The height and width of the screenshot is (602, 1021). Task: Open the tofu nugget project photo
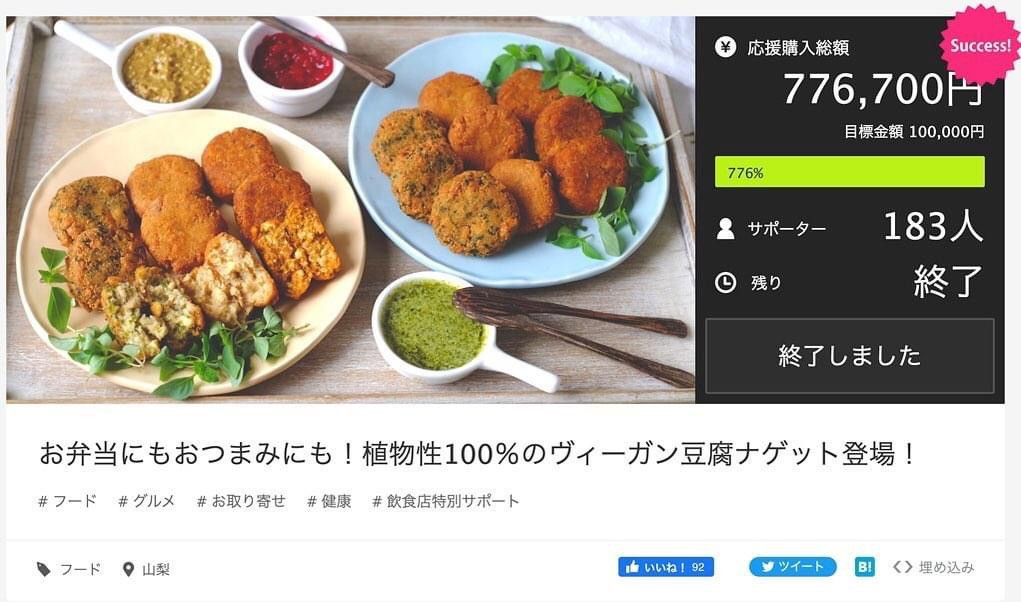pyautogui.click(x=350, y=210)
